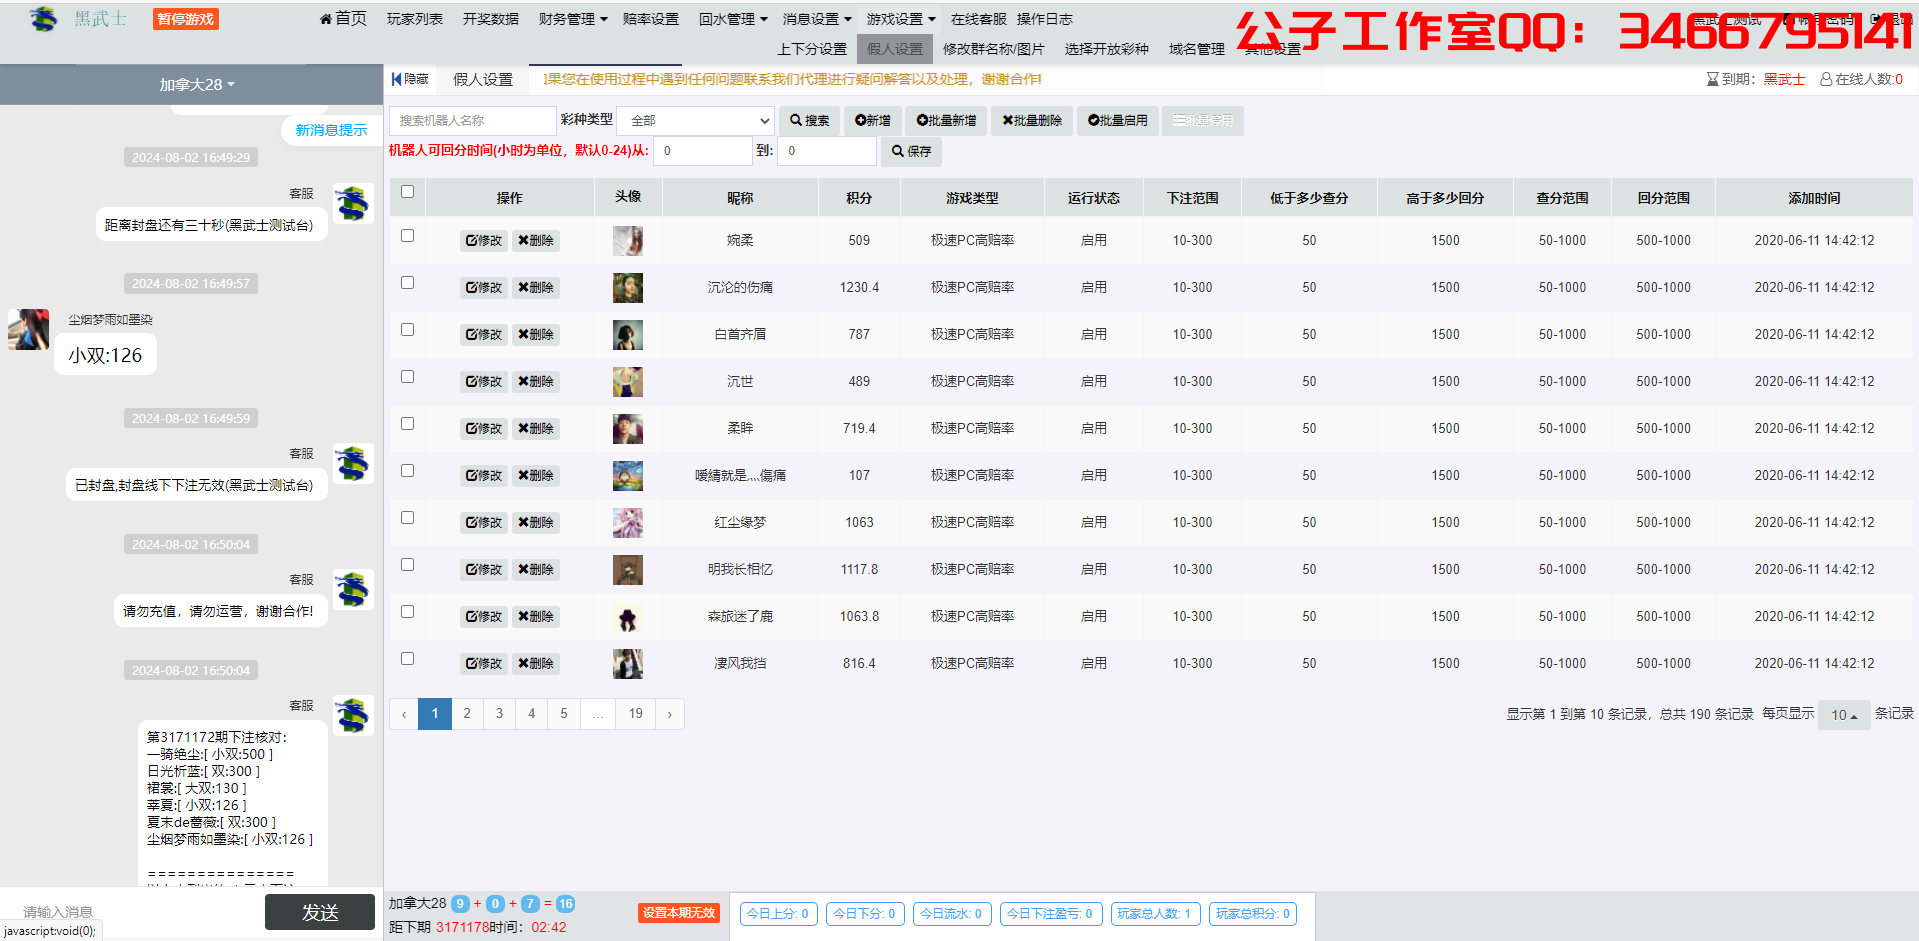Click the 从 start hour input
Viewport: 1919px width, 941px height.
click(702, 151)
